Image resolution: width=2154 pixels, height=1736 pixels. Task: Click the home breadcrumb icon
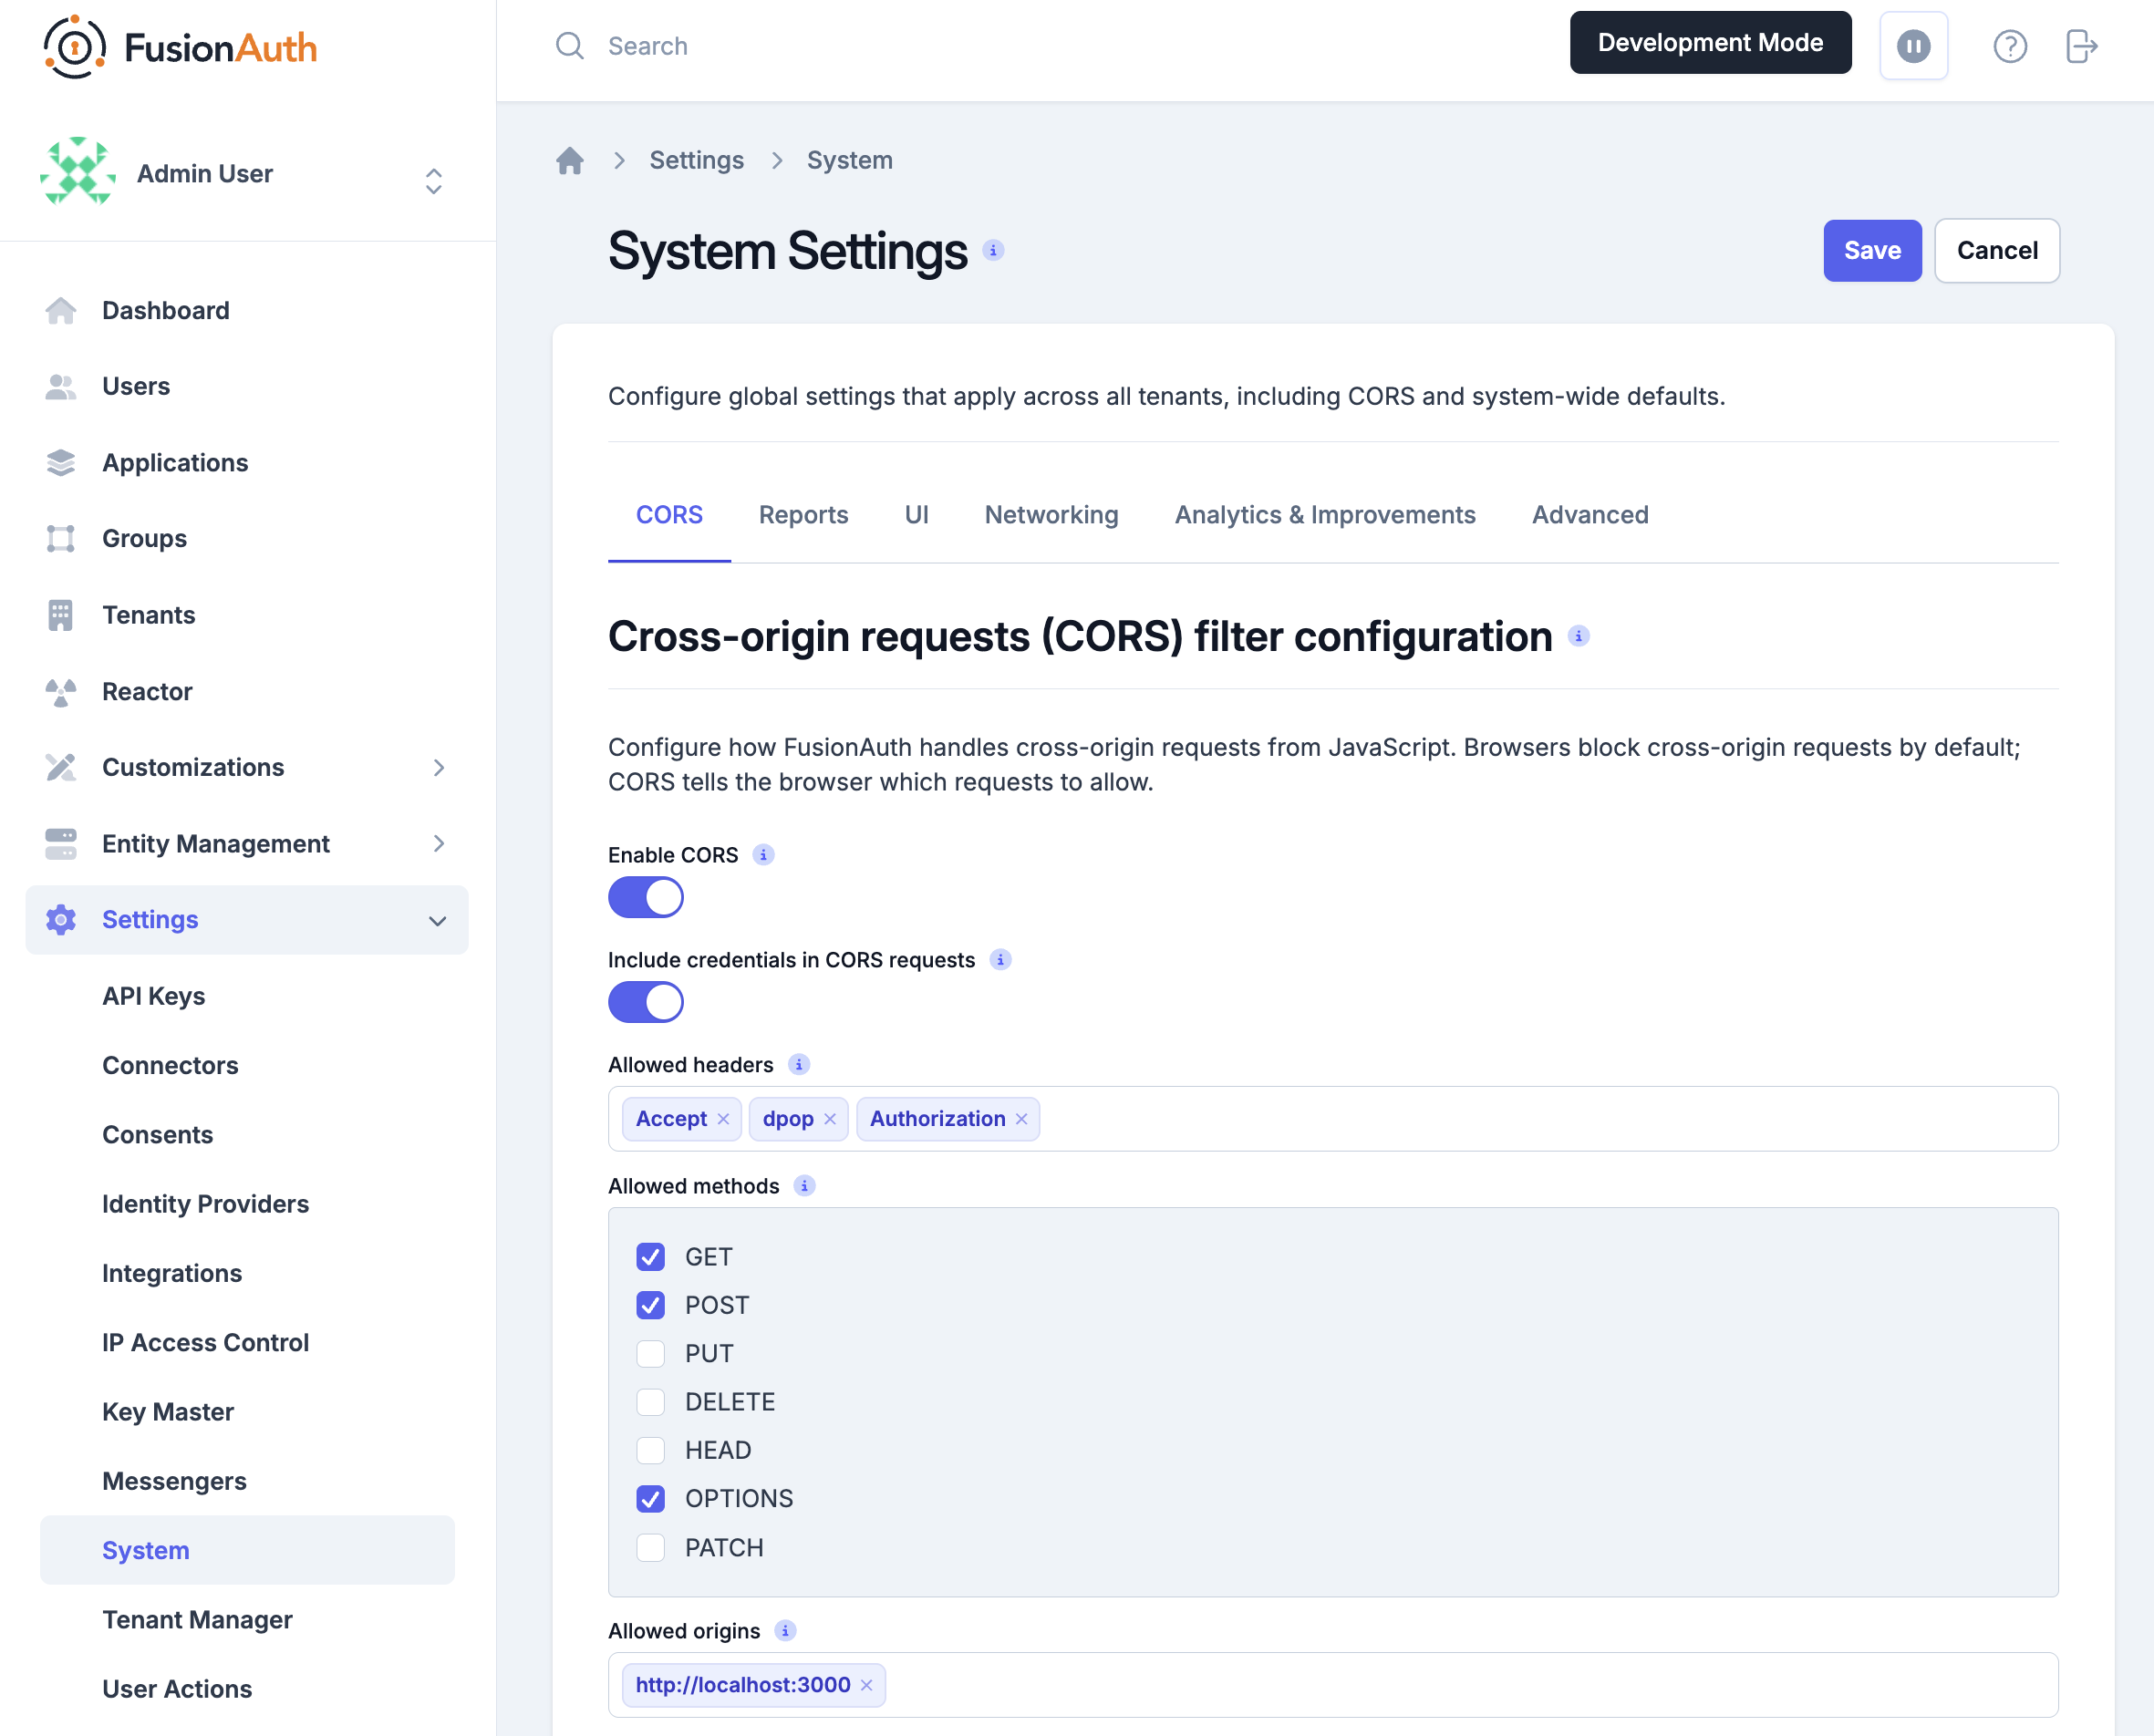(570, 160)
